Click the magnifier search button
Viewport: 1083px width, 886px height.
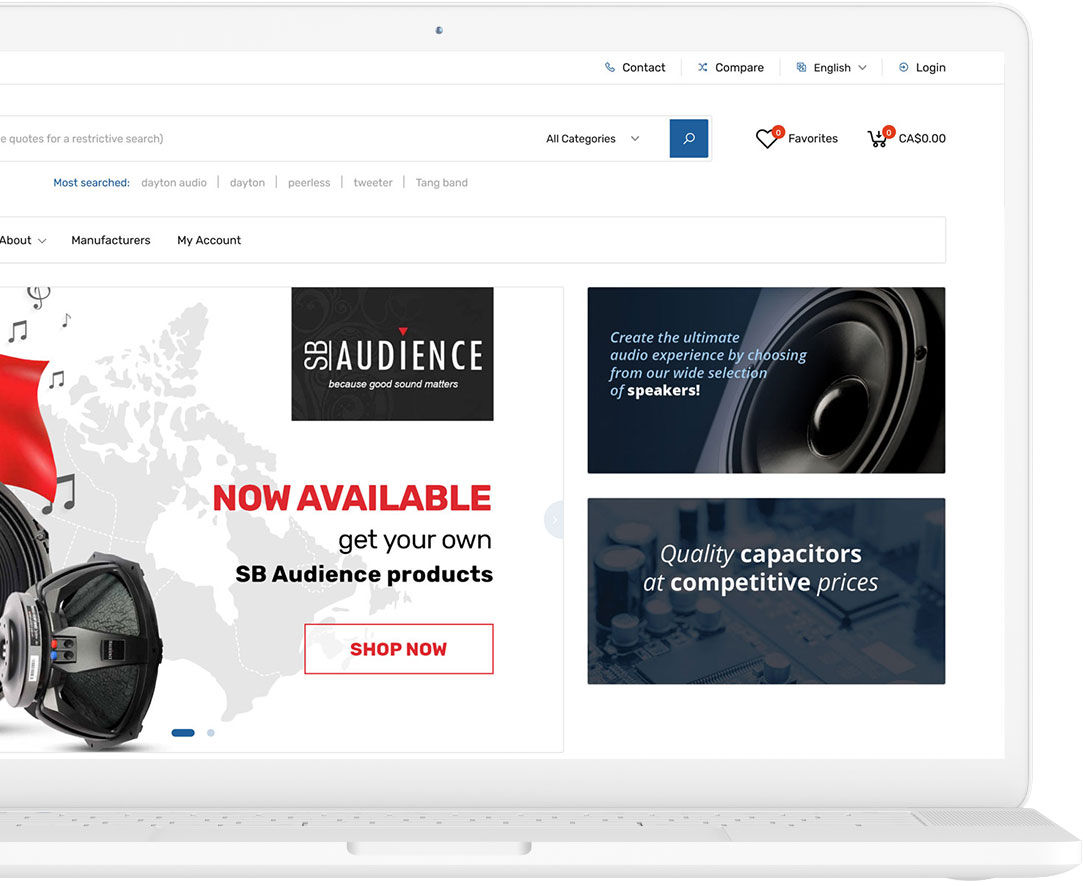[x=689, y=138]
